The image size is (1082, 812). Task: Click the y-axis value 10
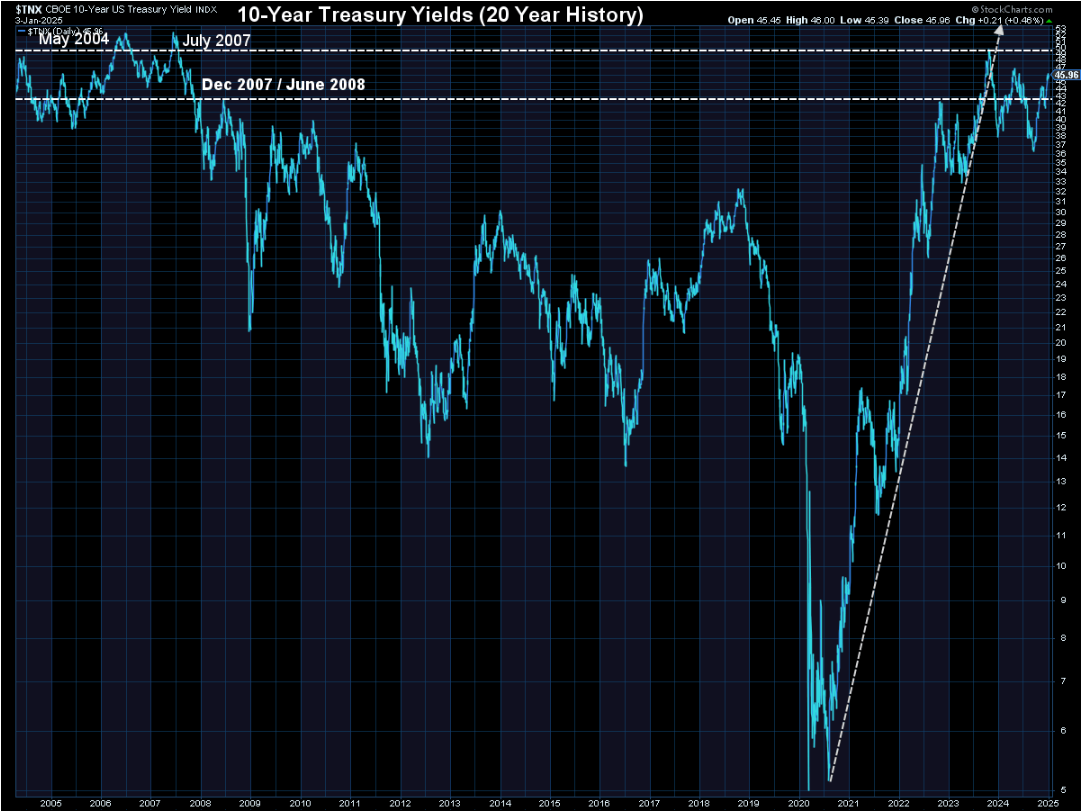[1061, 566]
